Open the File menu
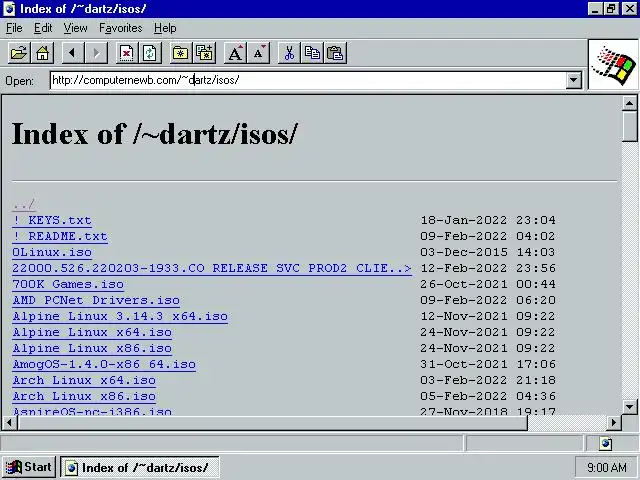Screen dimensions: 640x480 (x=14, y=28)
